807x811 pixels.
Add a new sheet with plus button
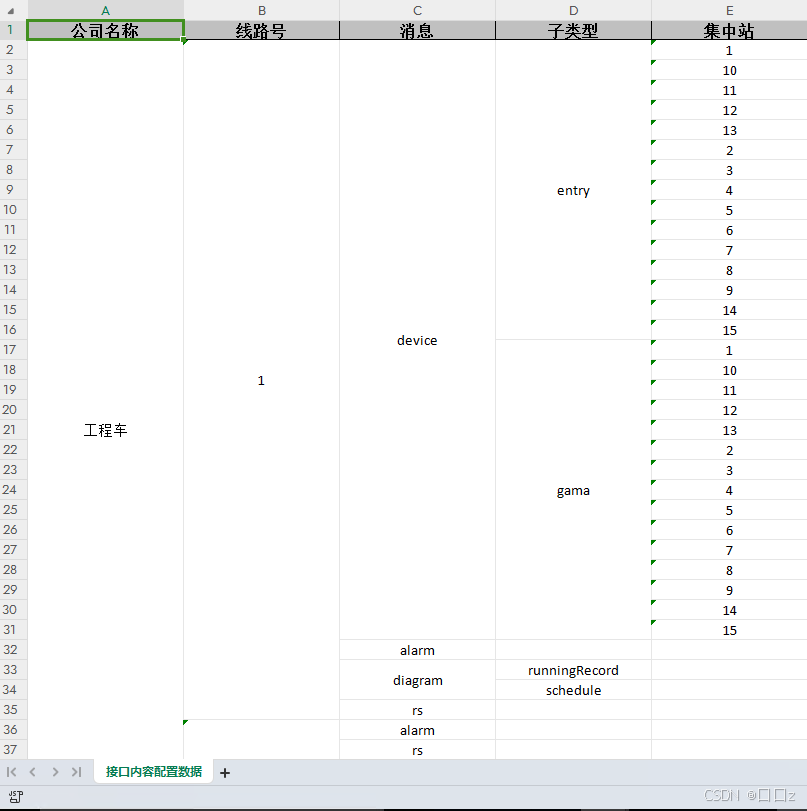pyautogui.click(x=225, y=773)
